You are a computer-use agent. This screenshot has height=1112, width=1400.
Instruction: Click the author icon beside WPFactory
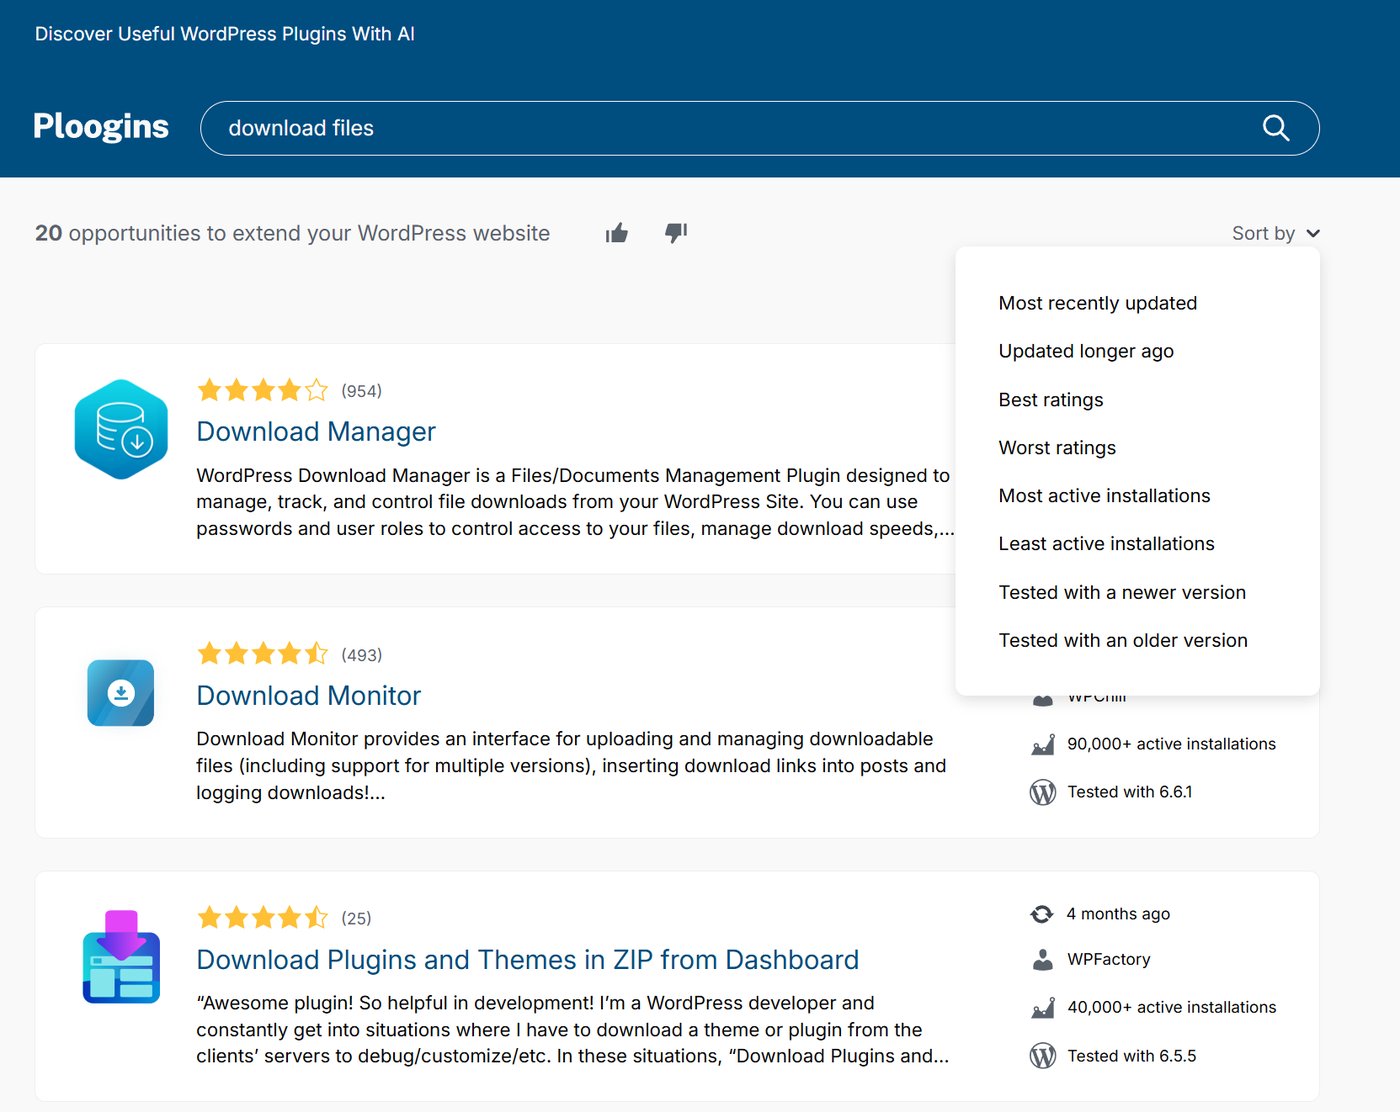1042,960
